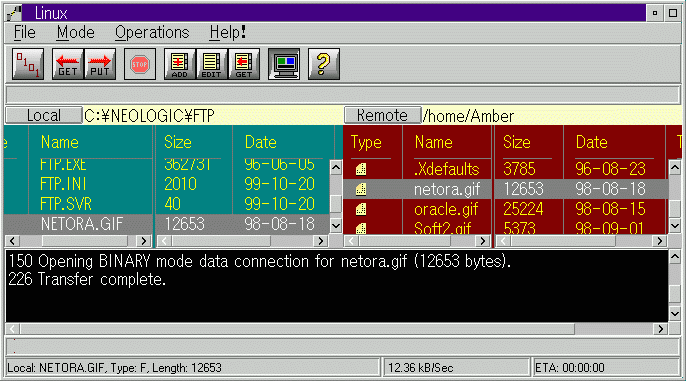
Task: Click remote list down scroll arrow
Action: [674, 226]
